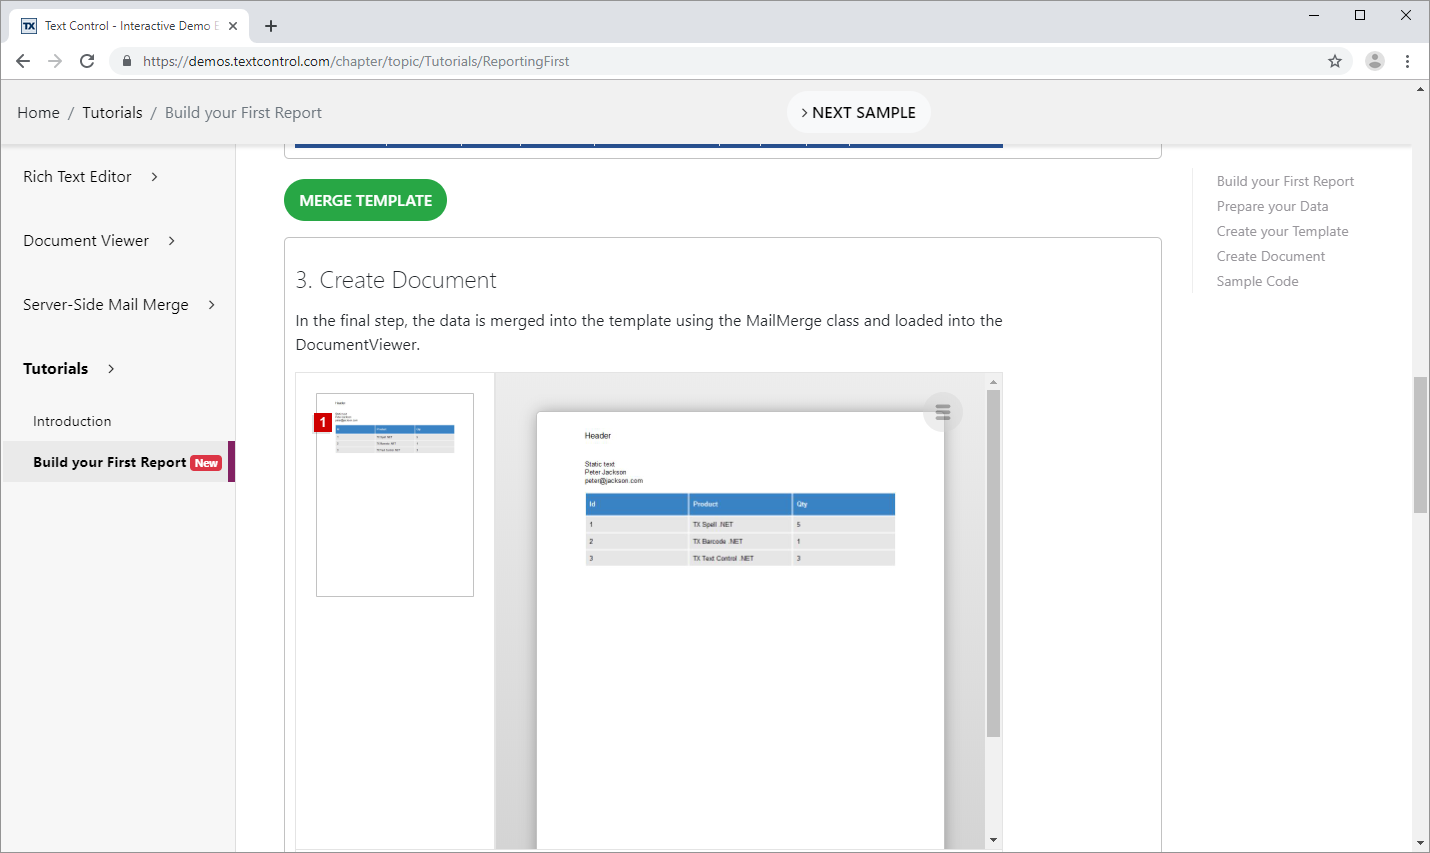Screen dimensions: 1430x853
Task: Jump to Sample Code section
Action: pos(1257,281)
